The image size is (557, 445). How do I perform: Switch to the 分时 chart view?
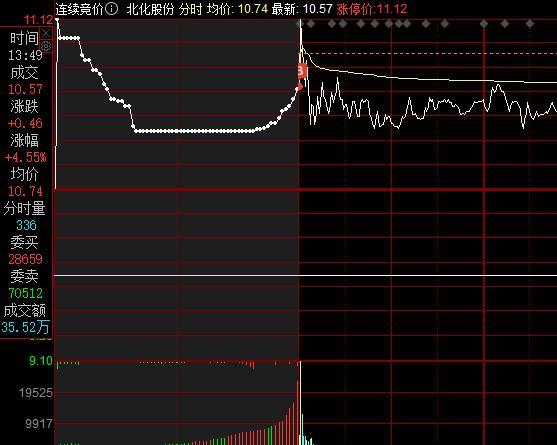pos(190,9)
